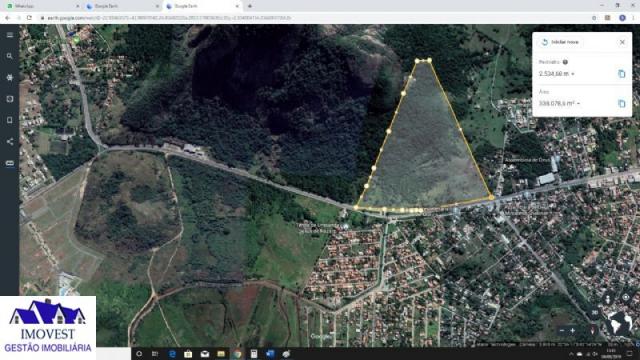Open a new browser tab
This screenshot has width=640, height=360.
point(249,6)
